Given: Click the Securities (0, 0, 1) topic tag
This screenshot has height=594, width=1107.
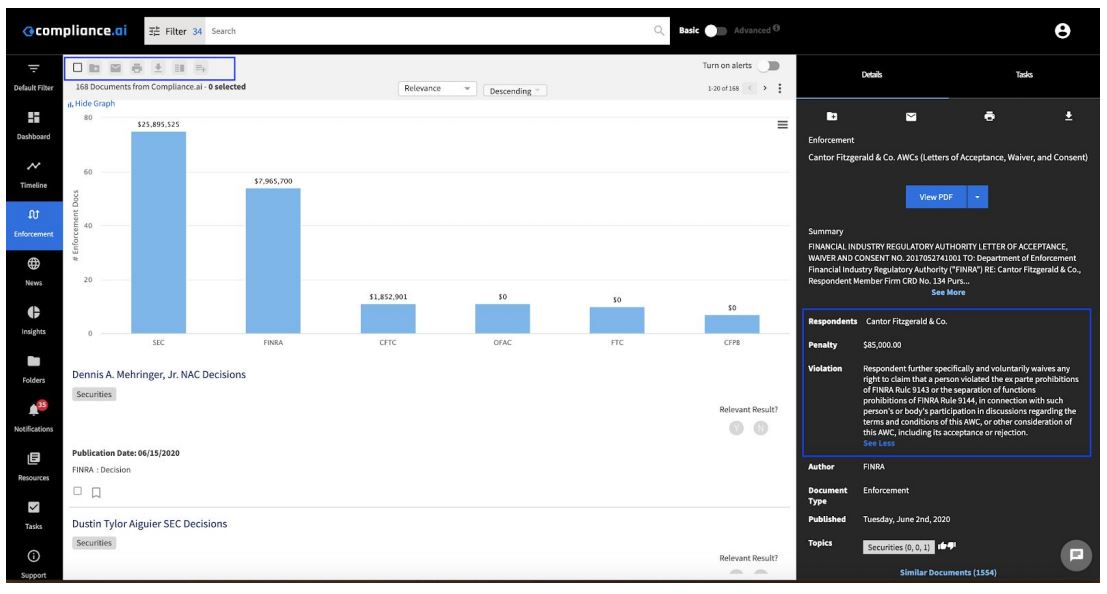Looking at the screenshot, I should (x=899, y=547).
